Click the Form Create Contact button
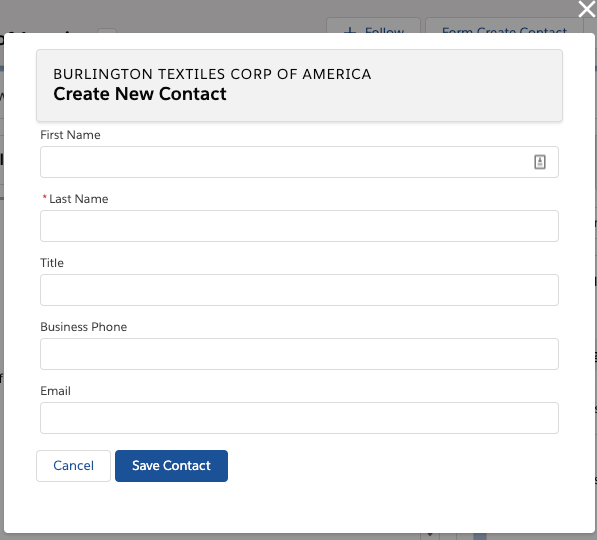Screen dimensions: 597x540 tap(504, 26)
